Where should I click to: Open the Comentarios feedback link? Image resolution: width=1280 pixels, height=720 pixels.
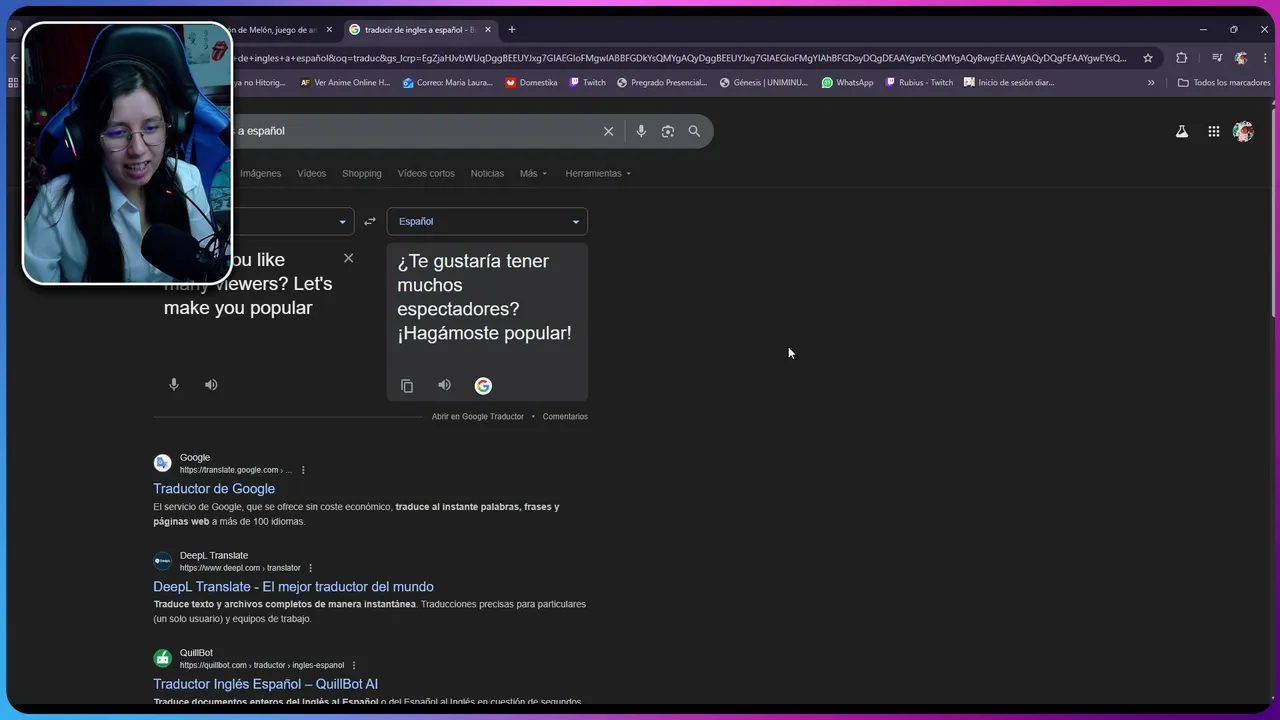(565, 416)
